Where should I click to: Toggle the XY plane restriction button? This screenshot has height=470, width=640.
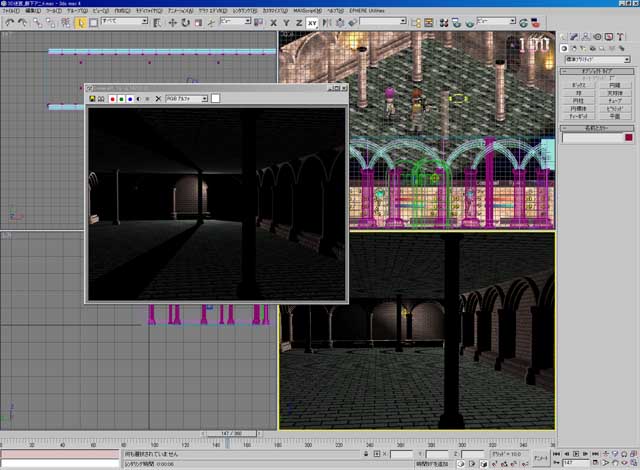[312, 23]
